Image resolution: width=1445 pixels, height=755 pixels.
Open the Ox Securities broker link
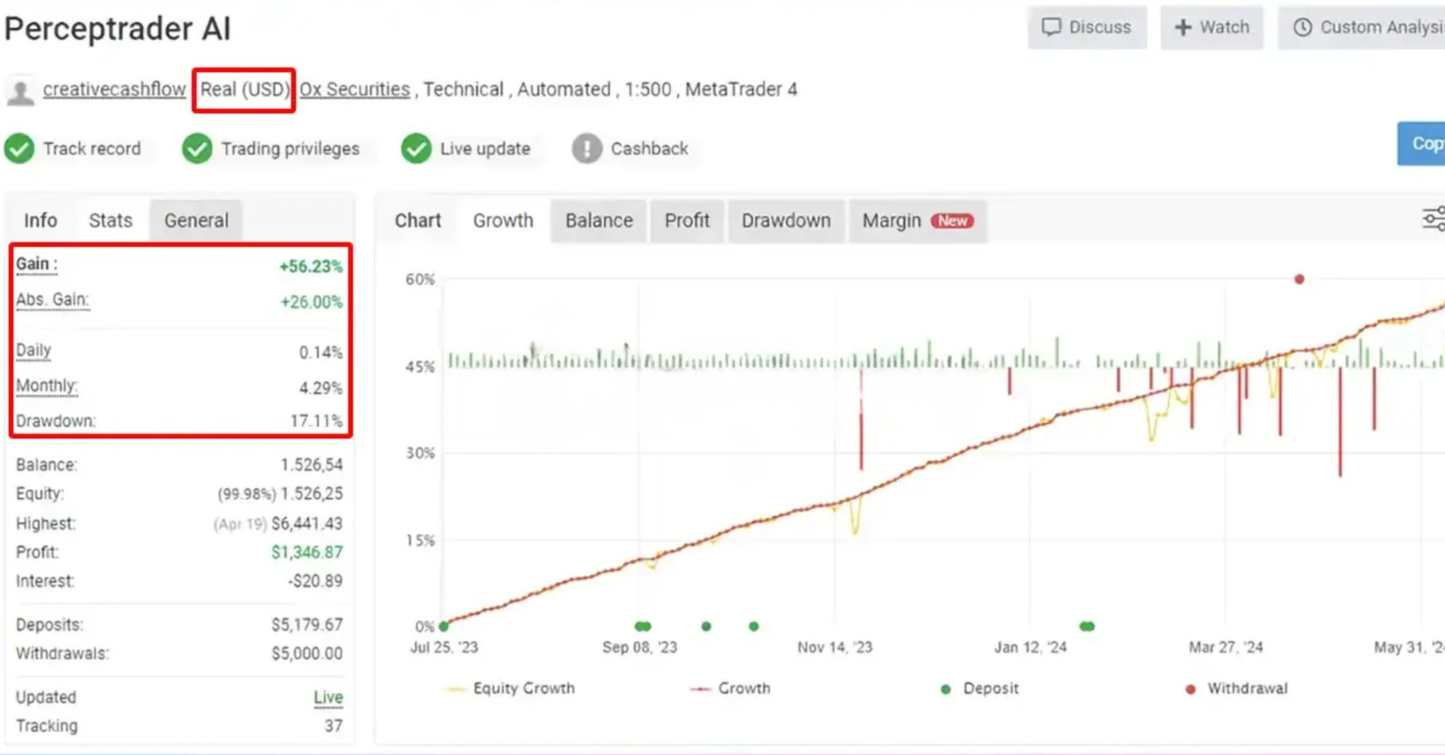pyautogui.click(x=355, y=89)
